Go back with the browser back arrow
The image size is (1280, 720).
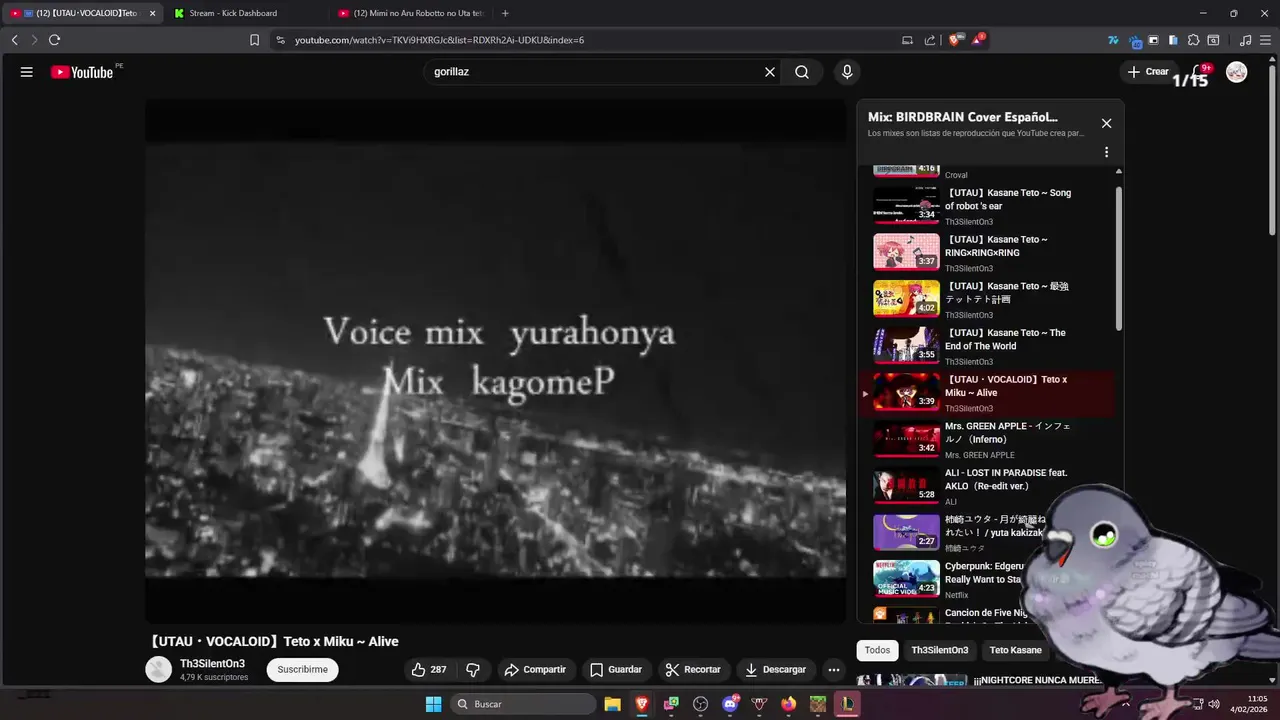14,40
